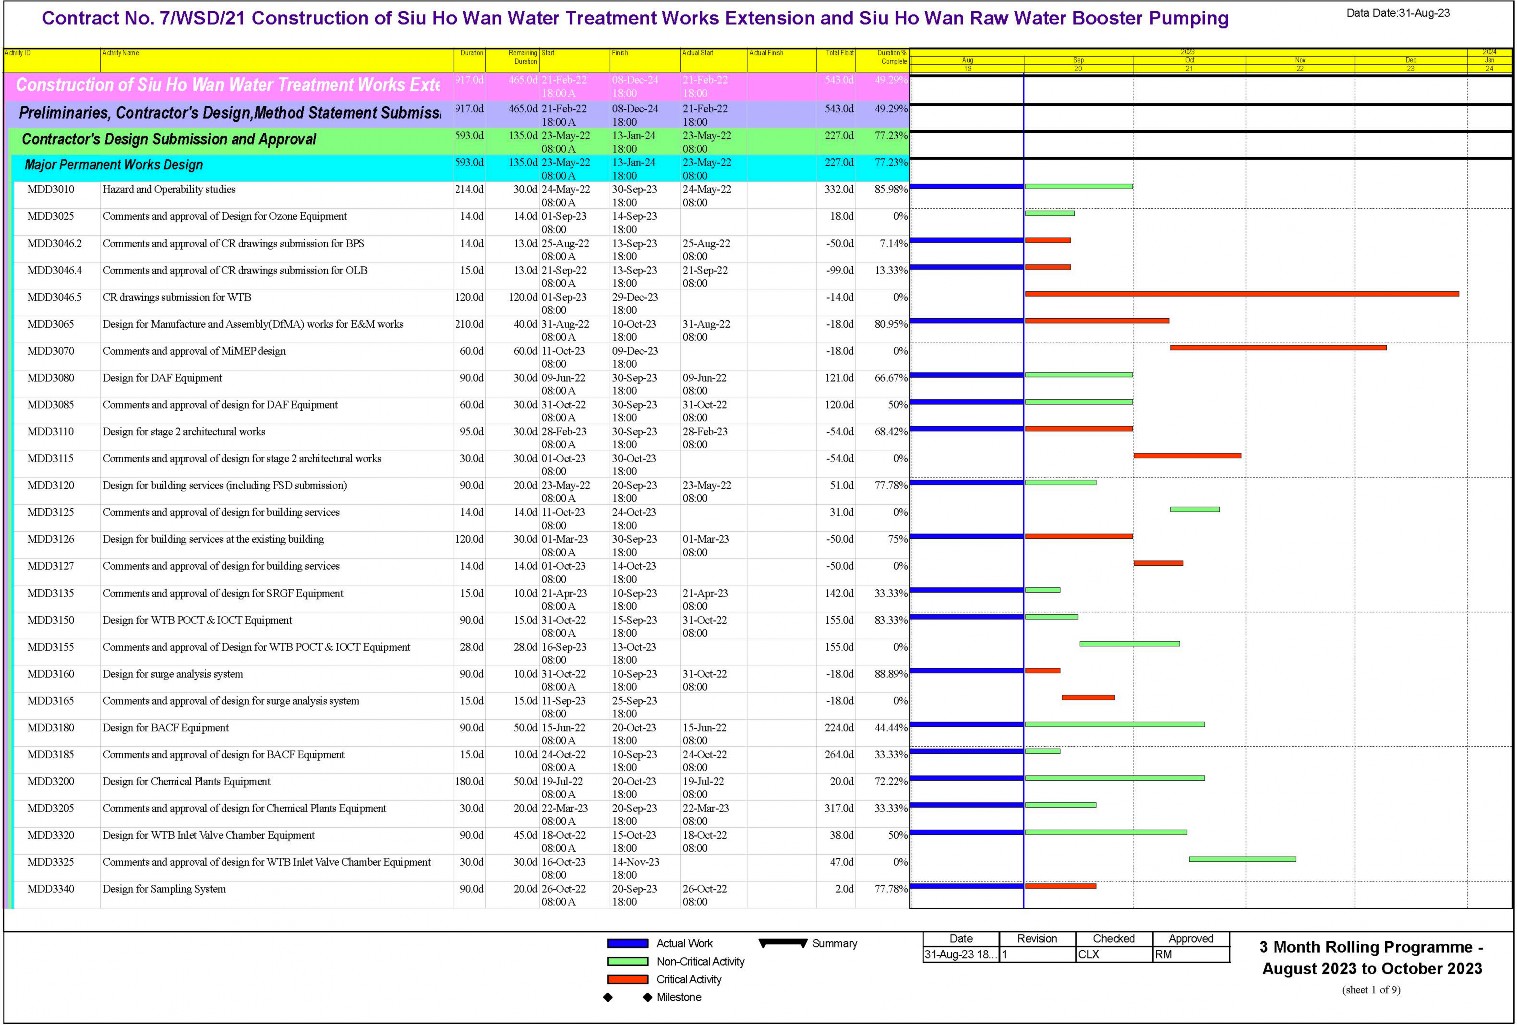The image size is (1517, 1025).
Task: Click the red Gantt bar for MDD3127
Action: [1158, 563]
